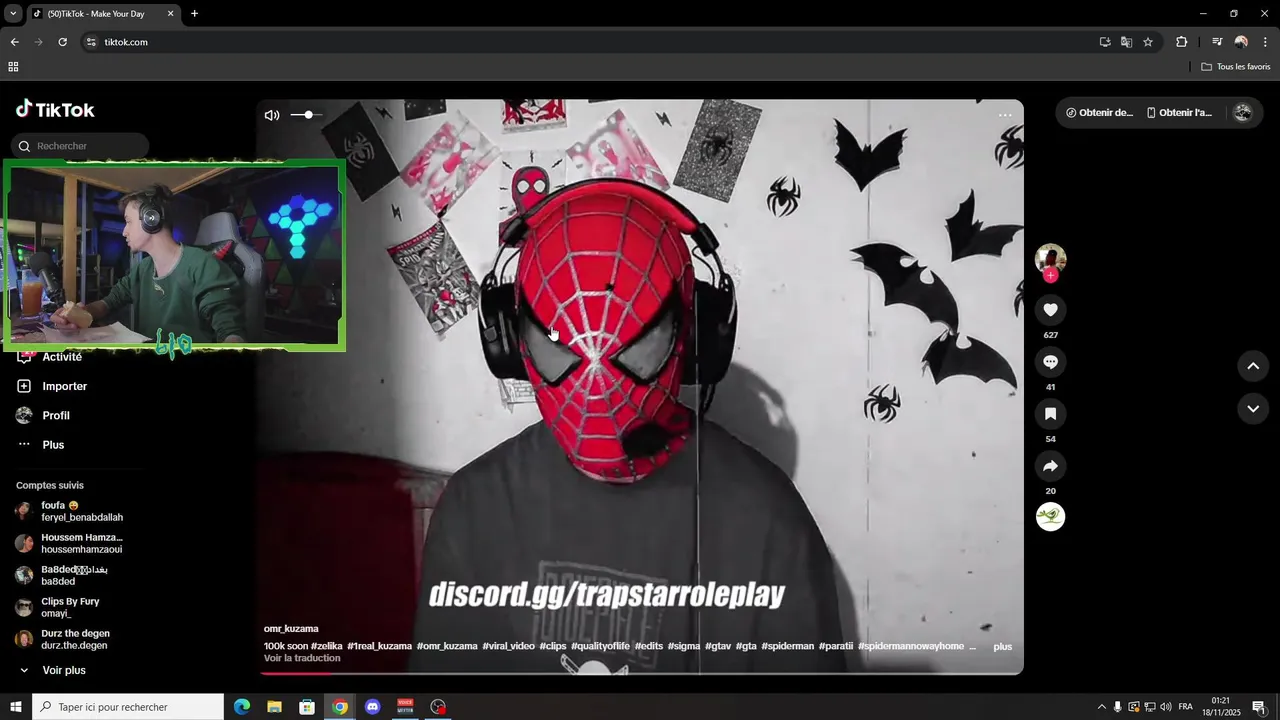Bookmark the video to favorites

(1050, 414)
